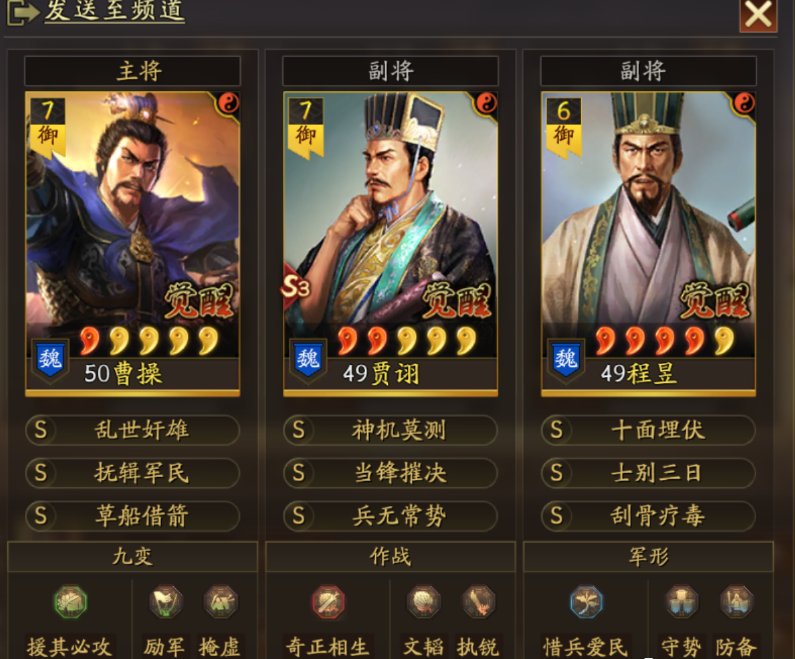Viewport: 795px width, 659px height.
Task: Open 程昱 general card portrait
Action: (648, 243)
